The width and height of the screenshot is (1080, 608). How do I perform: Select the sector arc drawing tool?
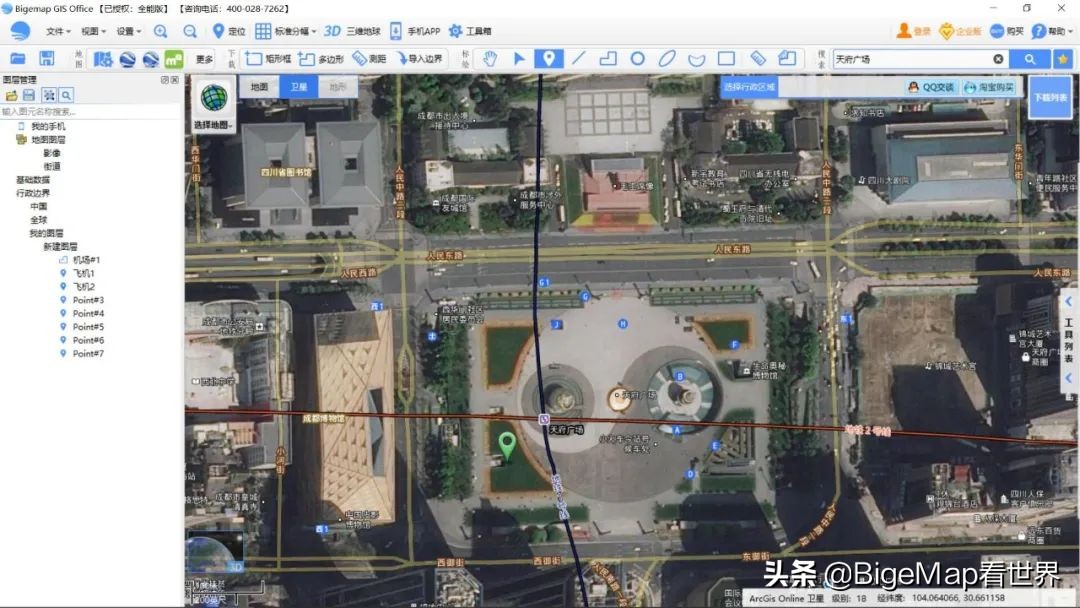pos(696,59)
